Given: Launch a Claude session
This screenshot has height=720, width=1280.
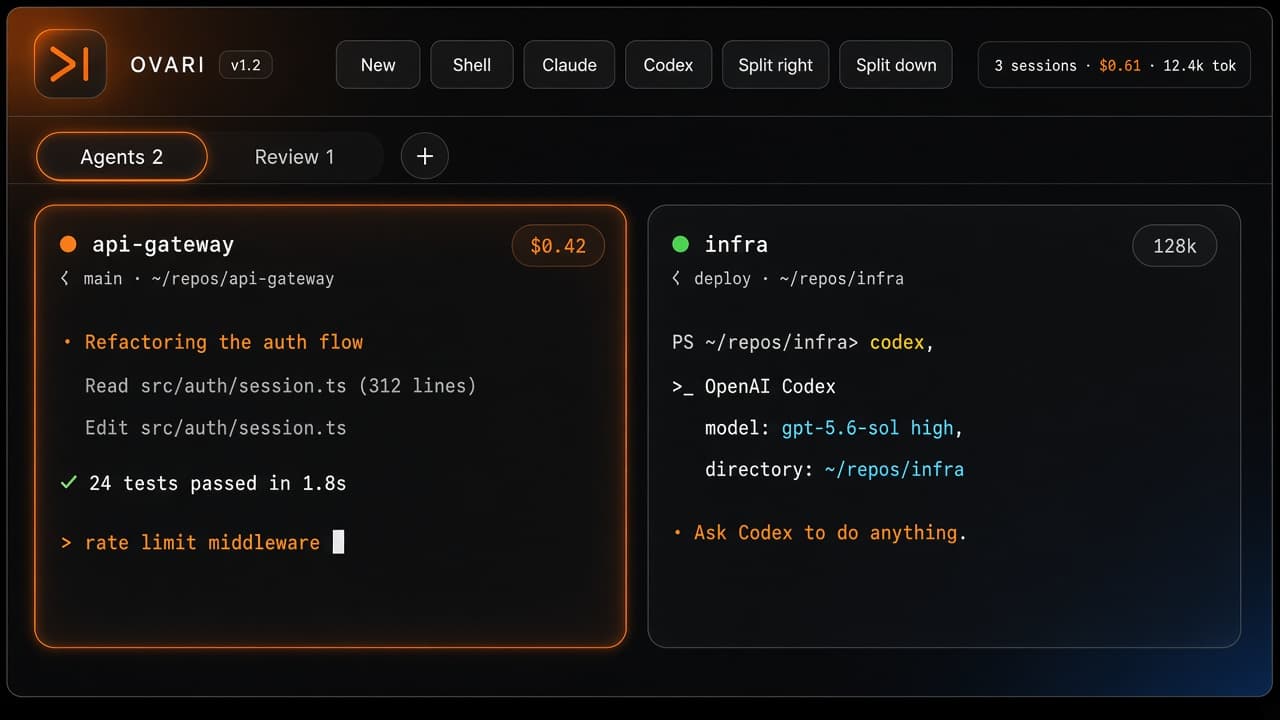Looking at the screenshot, I should pyautogui.click(x=569, y=65).
